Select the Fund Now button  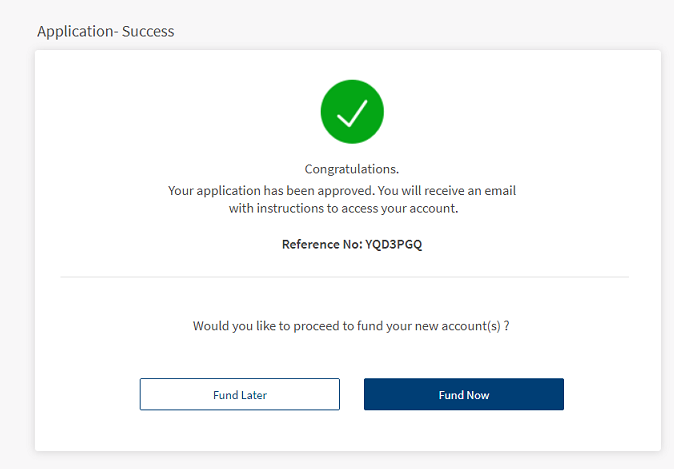click(464, 394)
